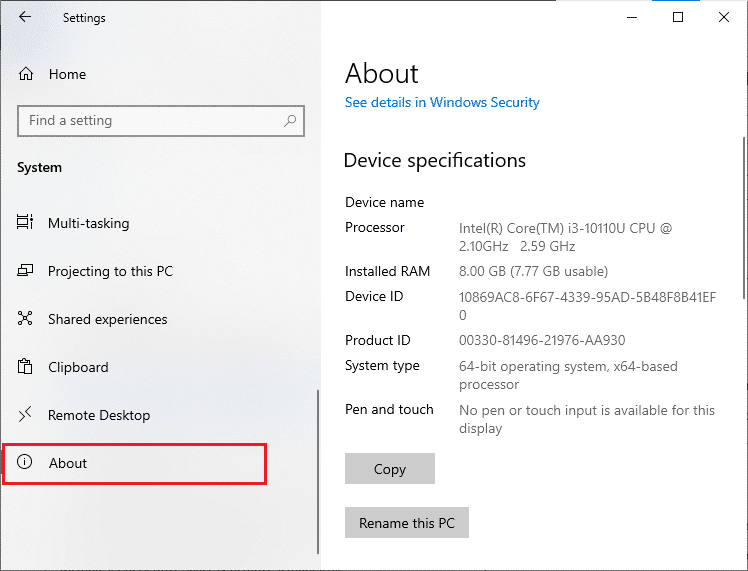The height and width of the screenshot is (571, 748).
Task: Open the Multi-tasking settings page
Action: (x=88, y=223)
